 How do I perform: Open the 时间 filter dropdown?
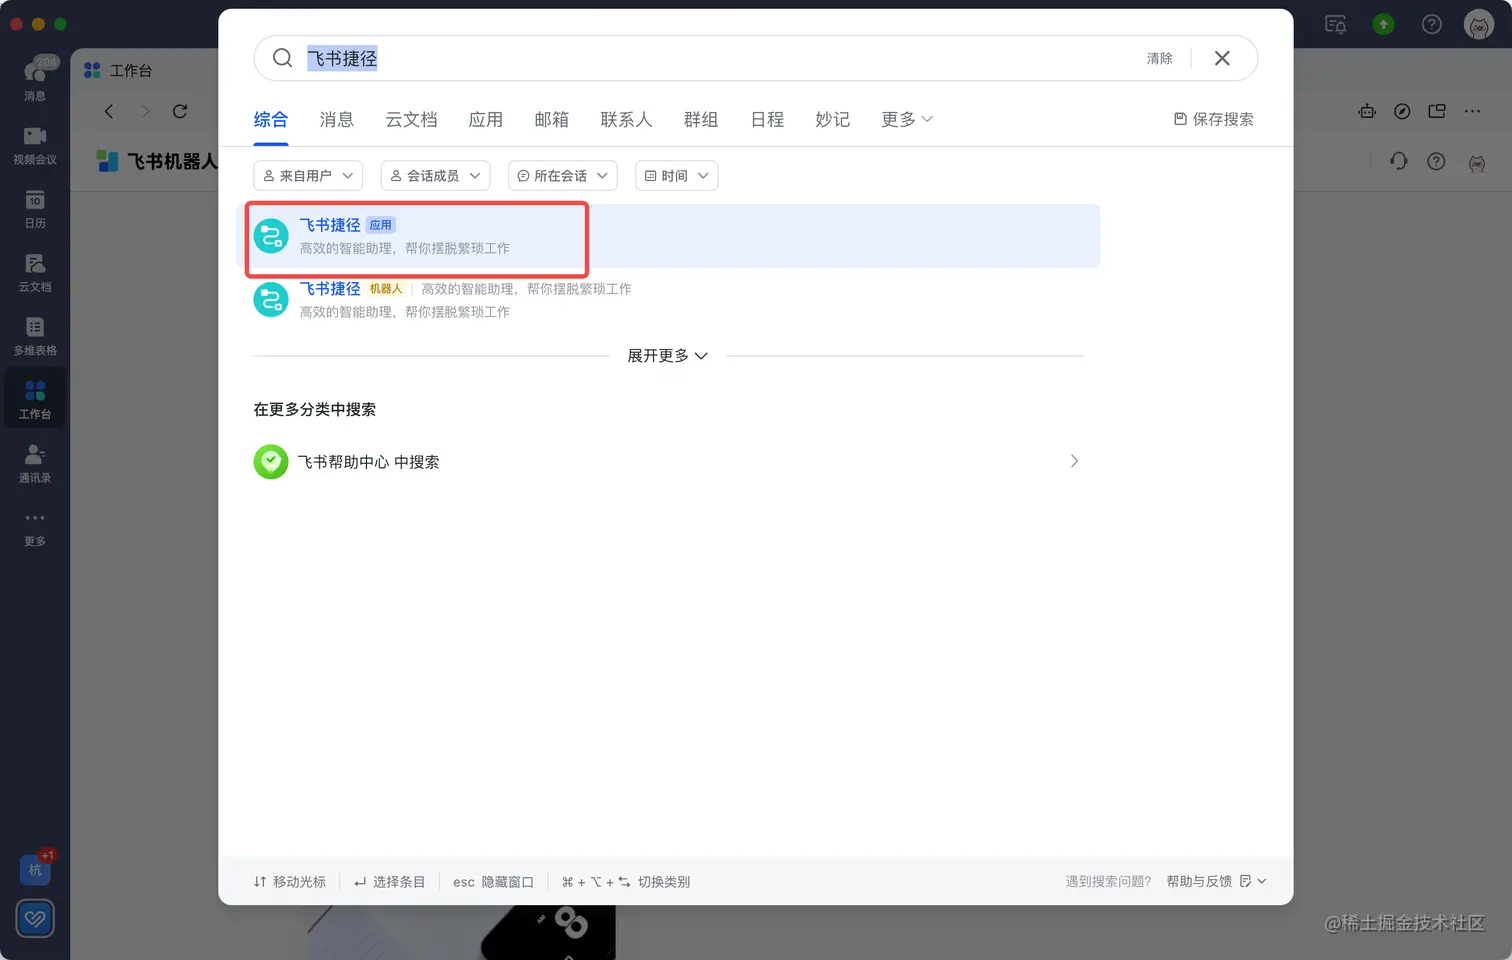pos(677,176)
